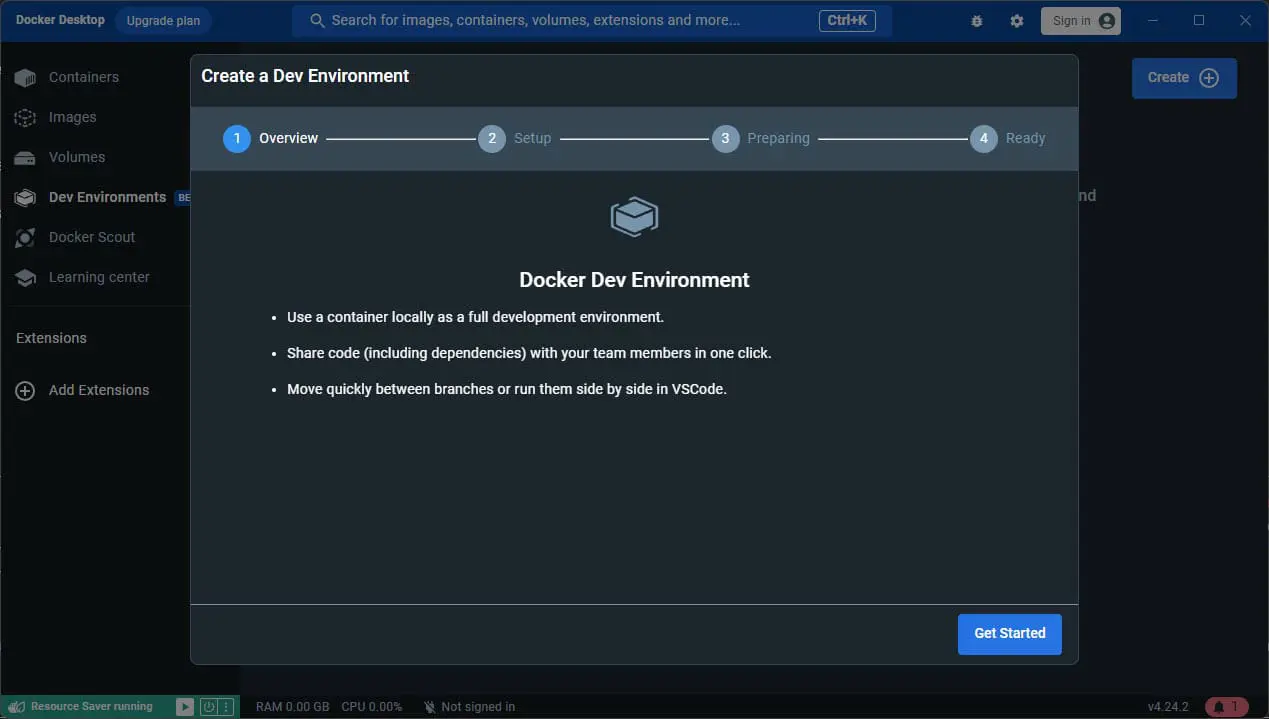Click the CPU 0.00% readout
The height and width of the screenshot is (719, 1269).
372,707
